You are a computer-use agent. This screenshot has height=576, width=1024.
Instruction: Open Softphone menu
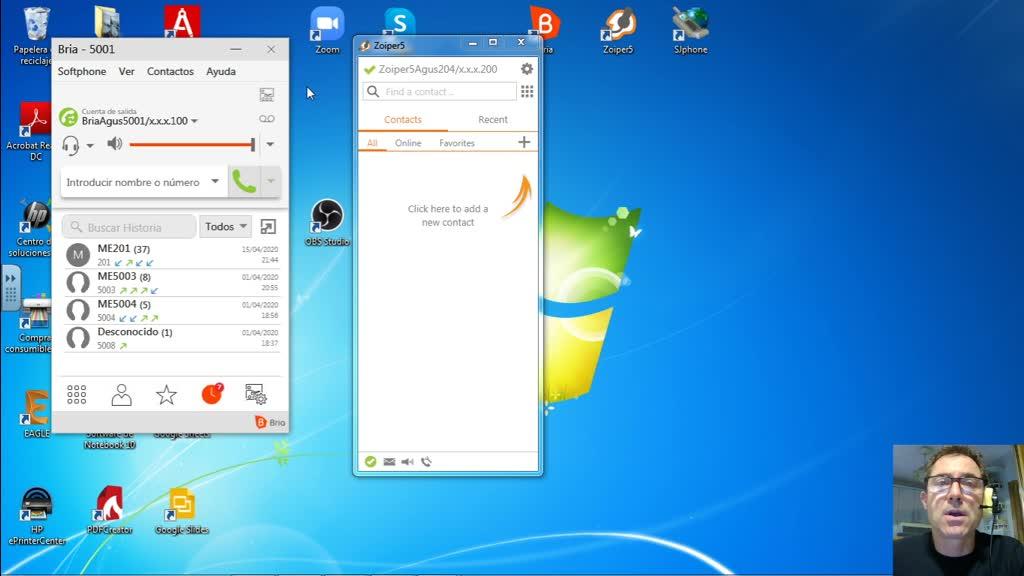tap(82, 71)
